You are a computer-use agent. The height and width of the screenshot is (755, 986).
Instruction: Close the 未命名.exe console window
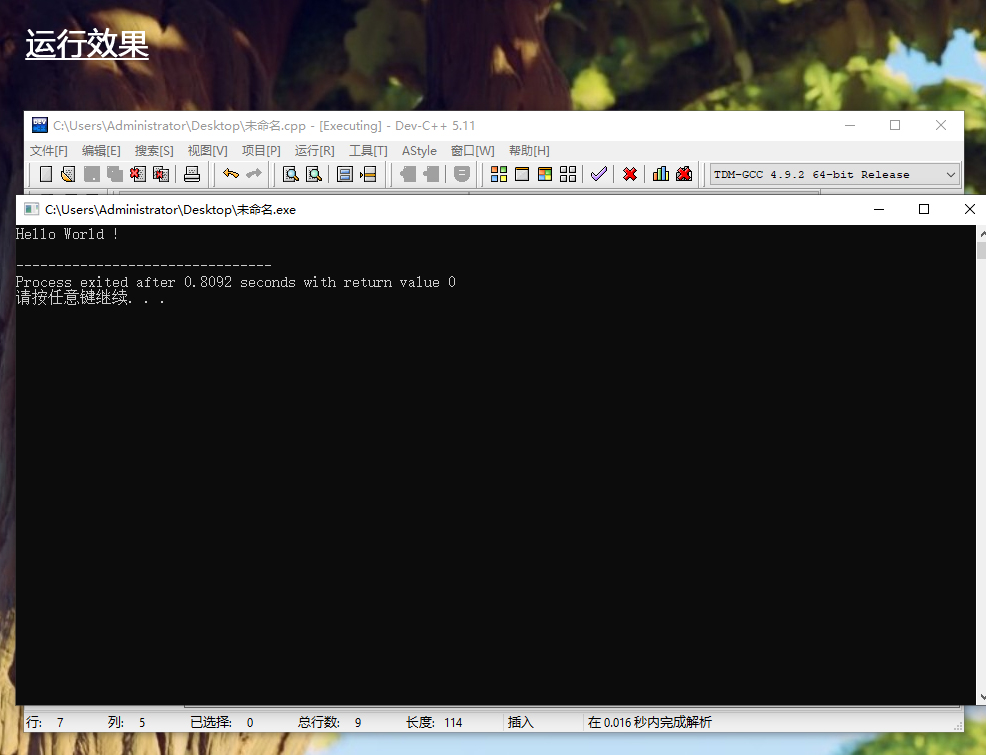(970, 209)
